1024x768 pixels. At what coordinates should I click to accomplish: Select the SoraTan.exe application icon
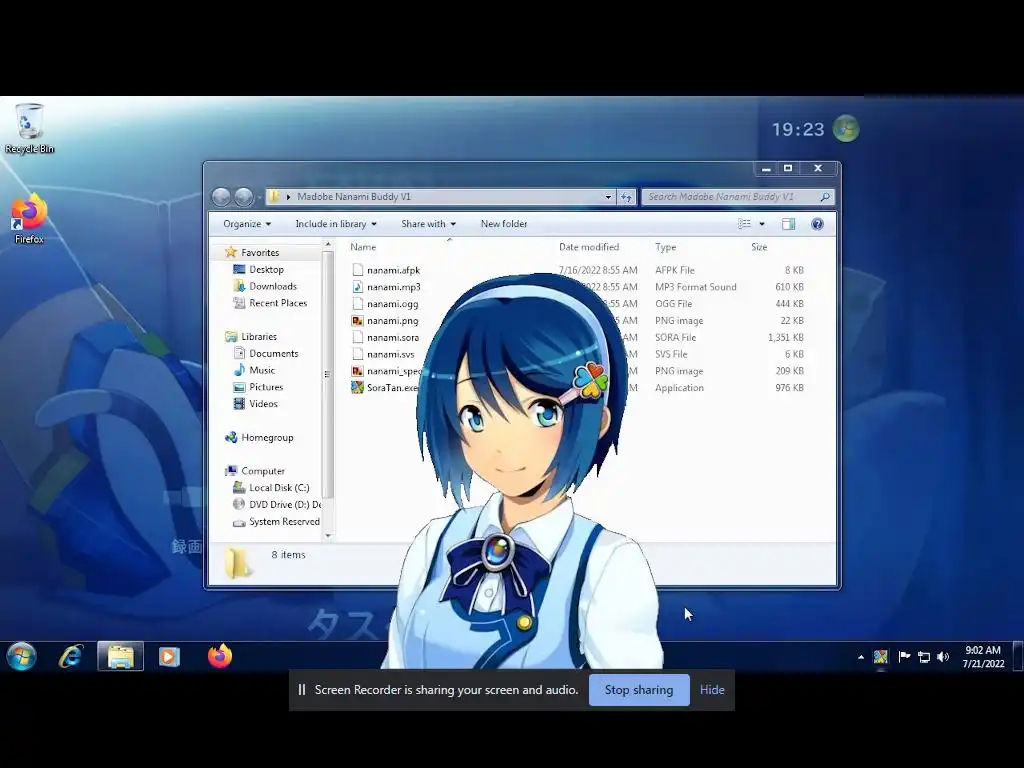[x=357, y=387]
